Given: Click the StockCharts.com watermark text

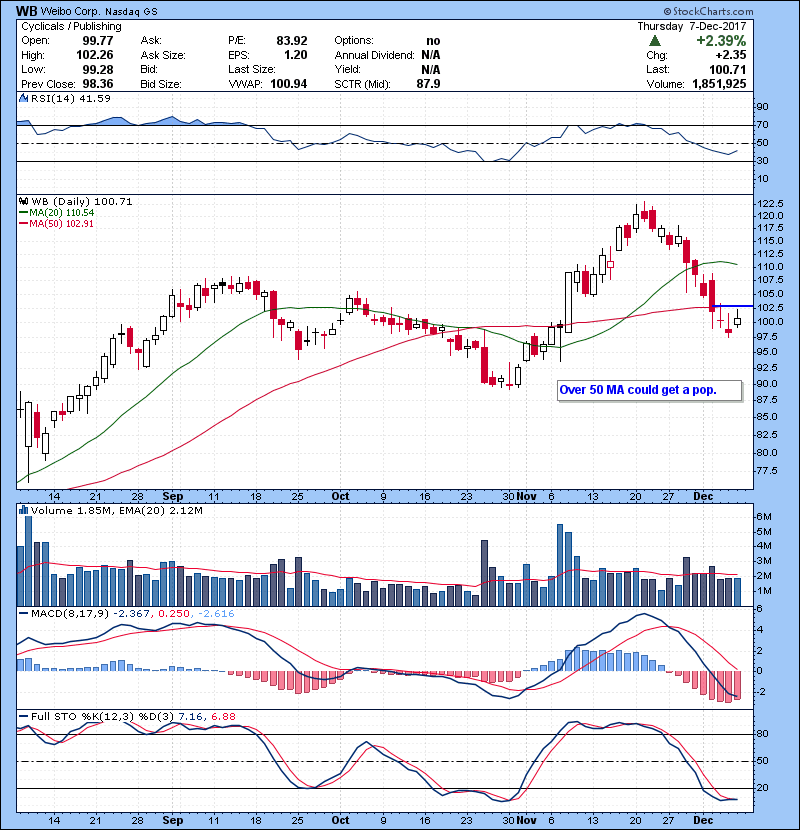Looking at the screenshot, I should pyautogui.click(x=708, y=11).
